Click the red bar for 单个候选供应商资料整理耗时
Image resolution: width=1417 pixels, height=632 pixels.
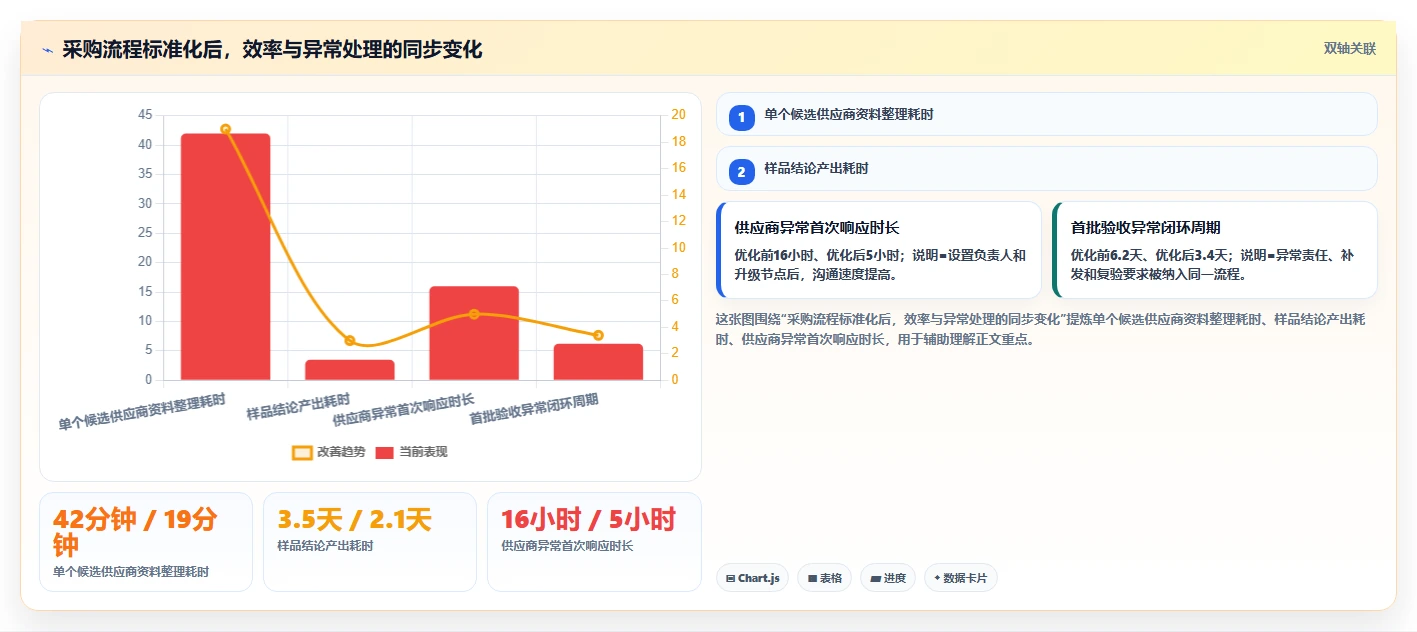click(225, 257)
